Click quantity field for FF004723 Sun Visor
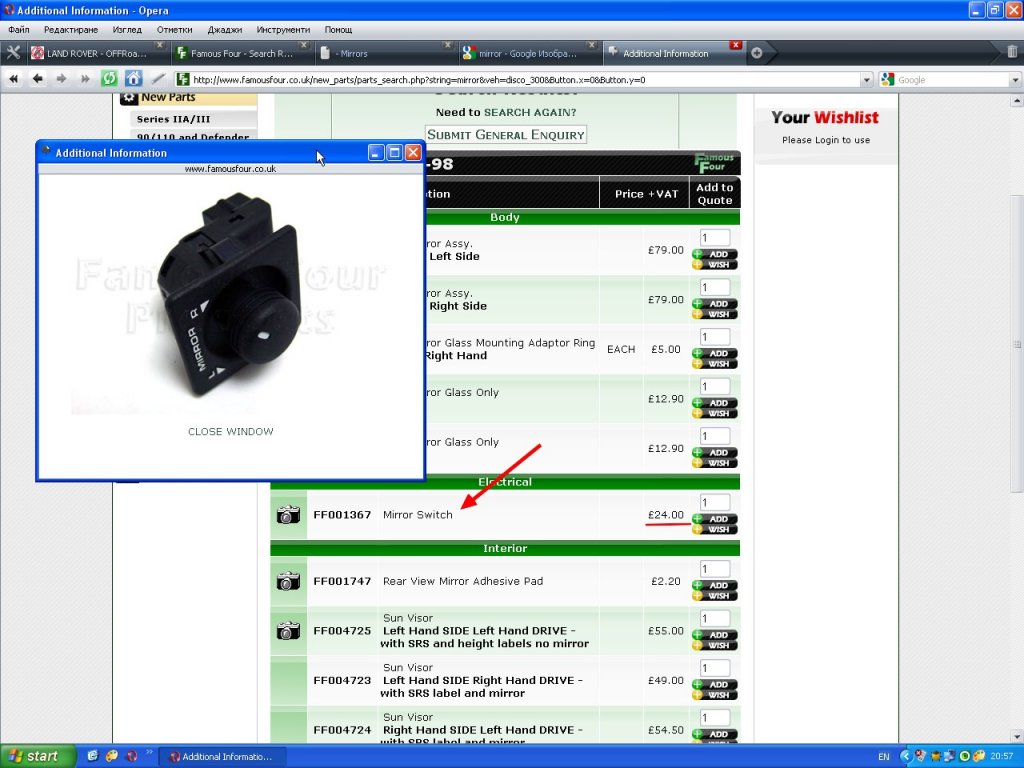This screenshot has height=768, width=1024. (714, 667)
